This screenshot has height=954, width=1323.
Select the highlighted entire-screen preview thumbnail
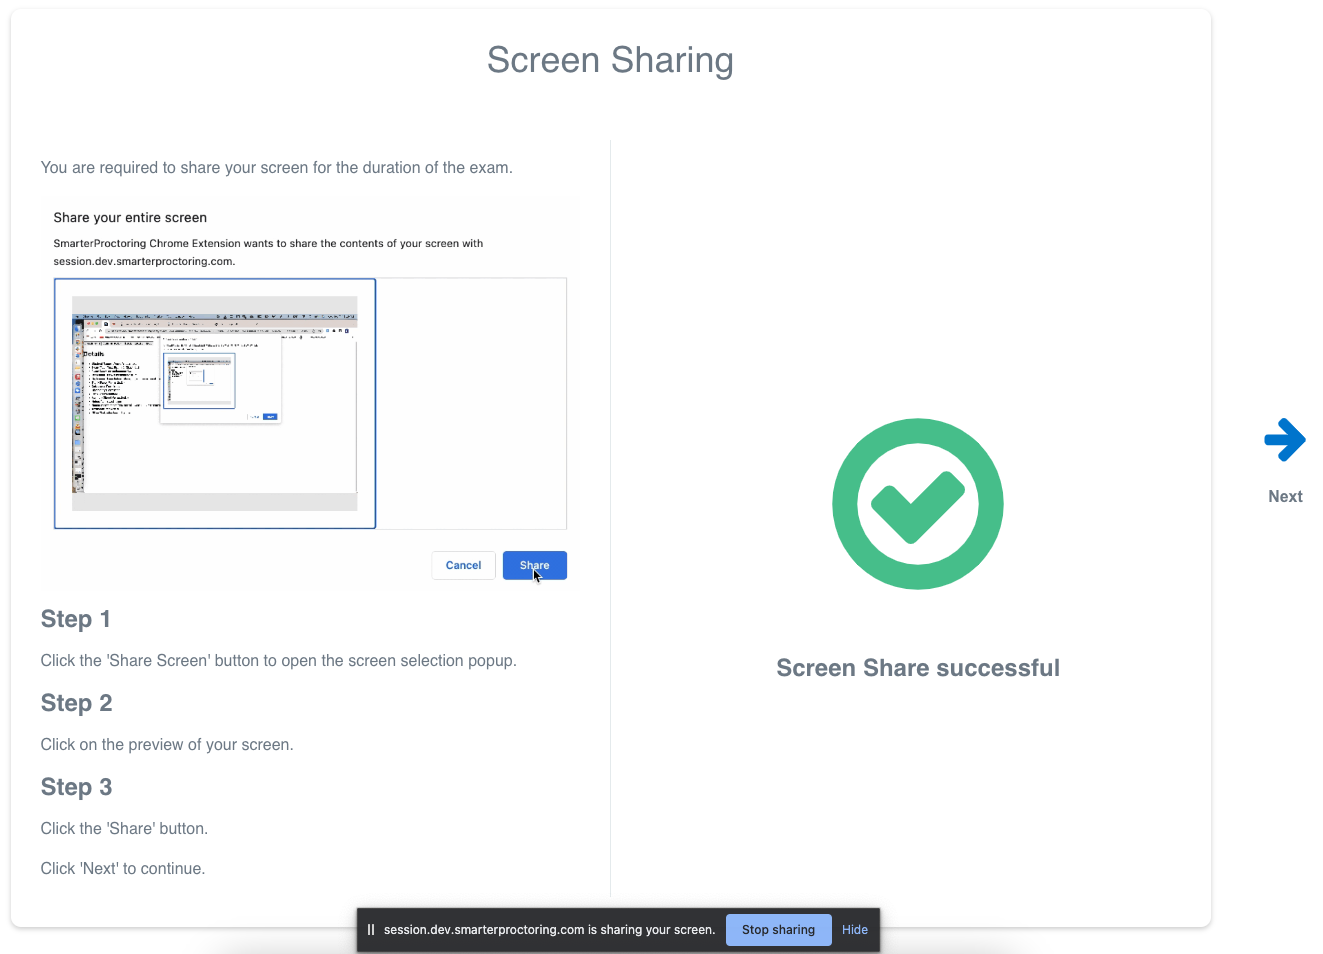tap(215, 403)
